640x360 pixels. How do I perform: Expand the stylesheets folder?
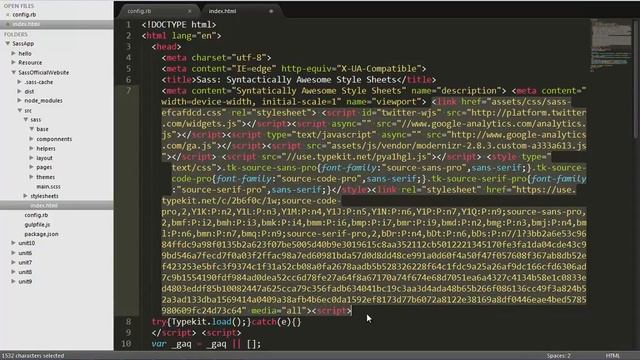25,196
